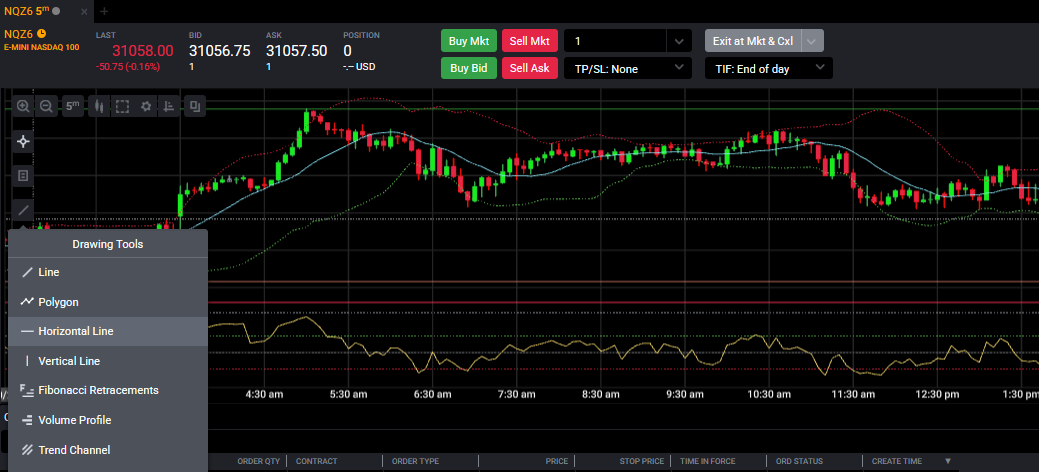
Task: Open the TP/SL: None dropdown
Action: (x=628, y=68)
